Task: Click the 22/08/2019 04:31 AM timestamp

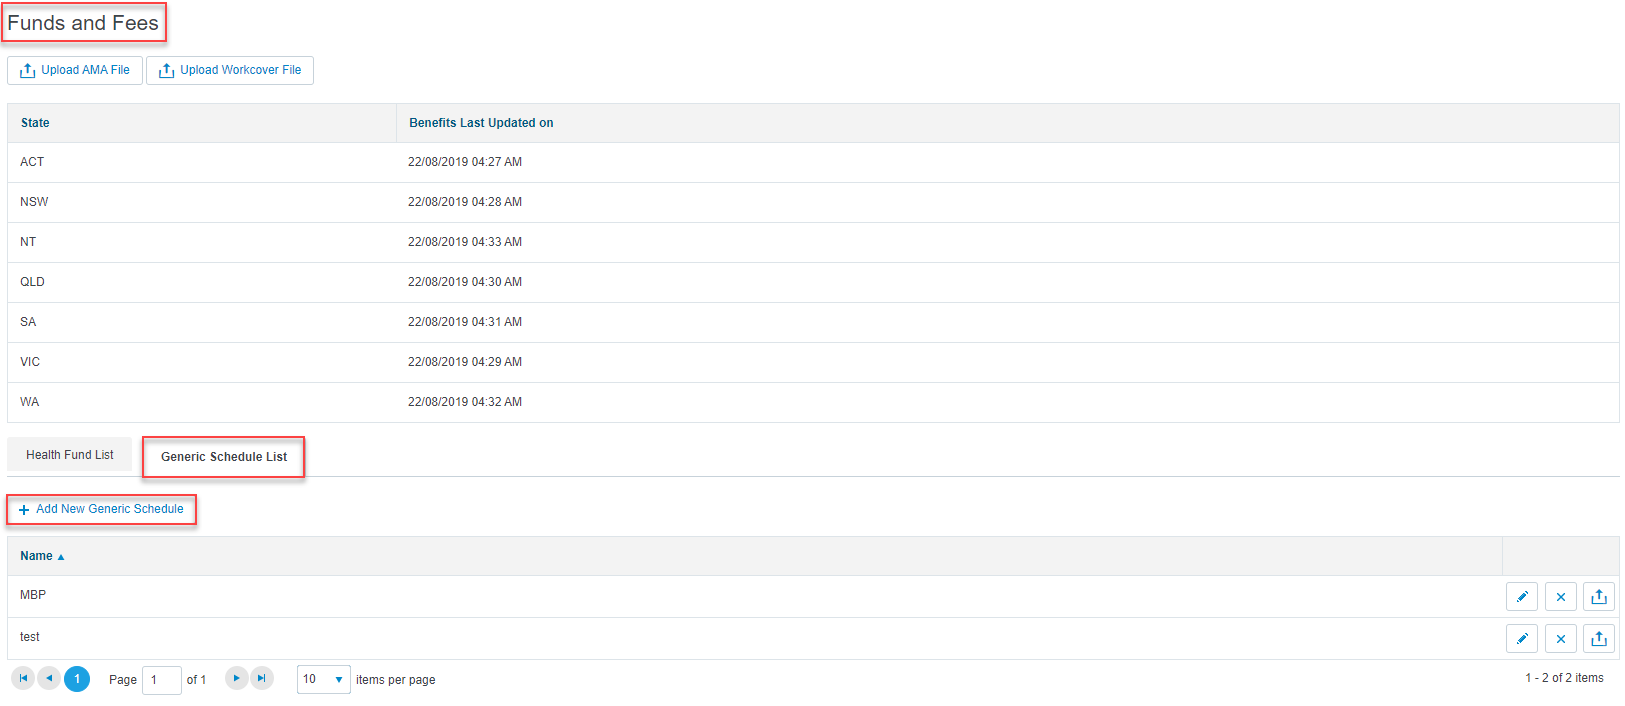Action: point(465,322)
